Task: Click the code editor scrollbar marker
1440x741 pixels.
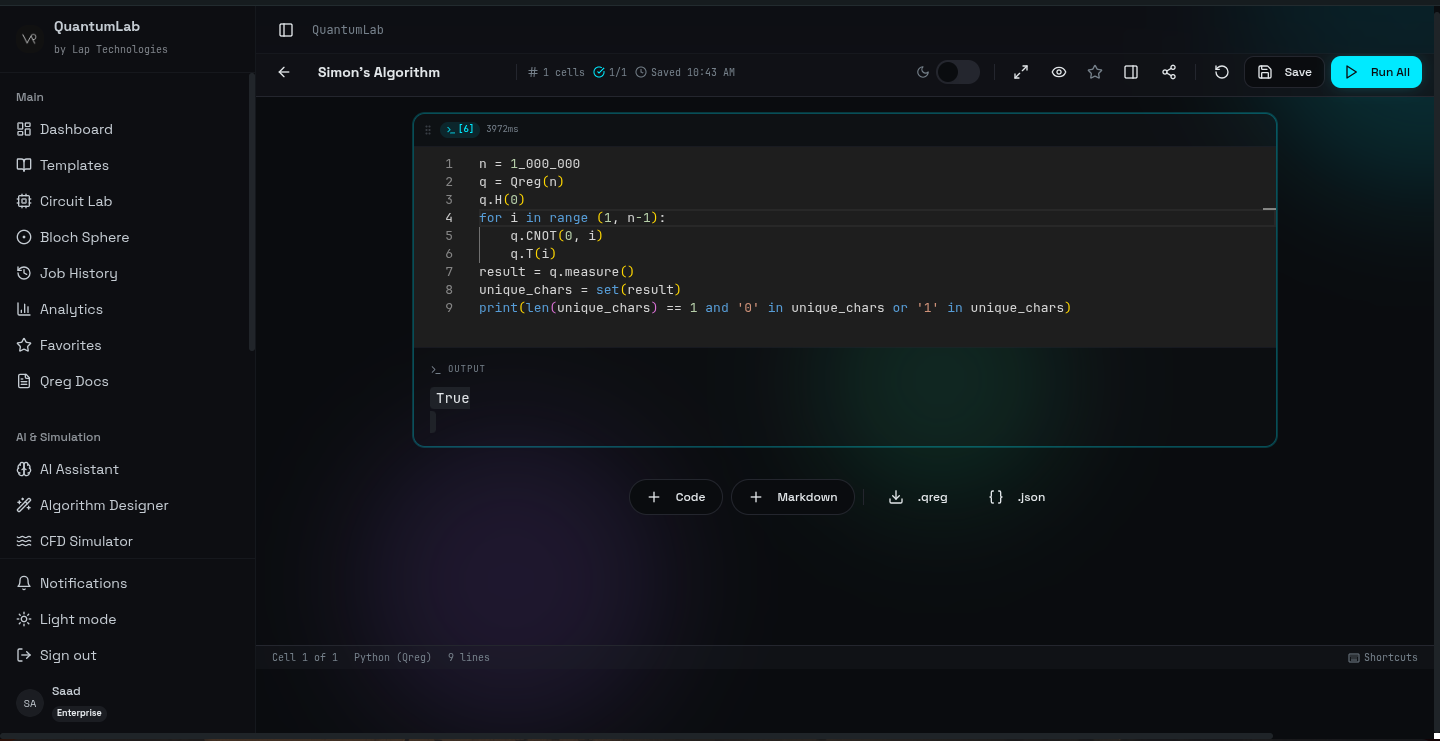Action: tap(1269, 209)
